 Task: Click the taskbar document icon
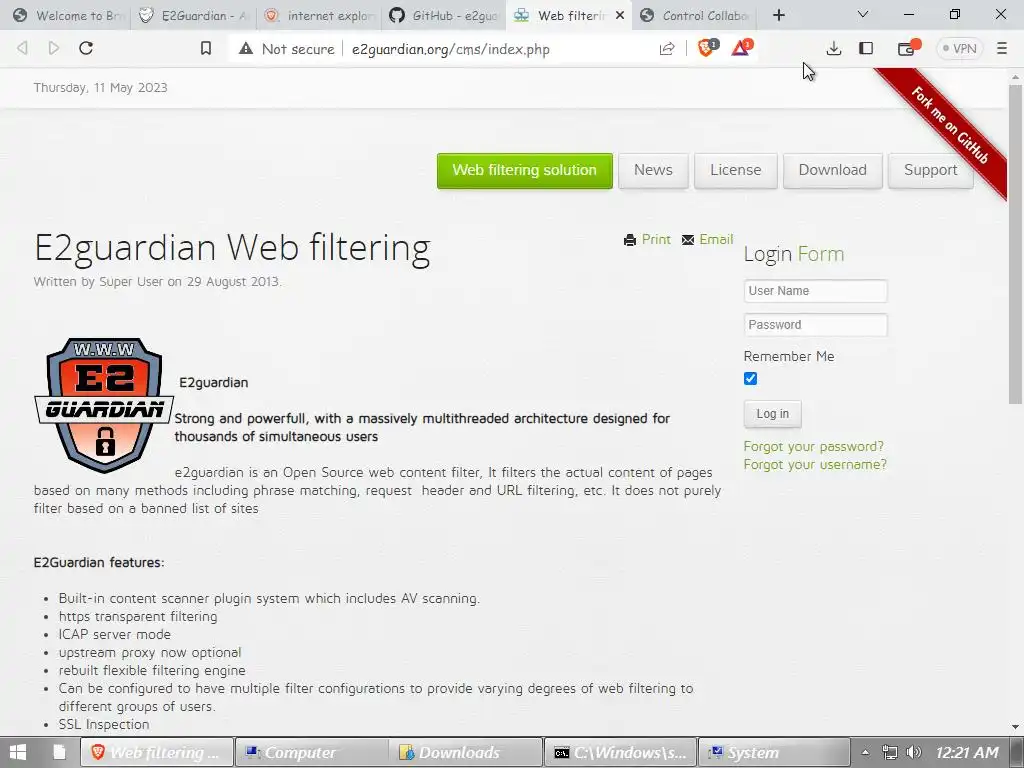click(x=59, y=752)
